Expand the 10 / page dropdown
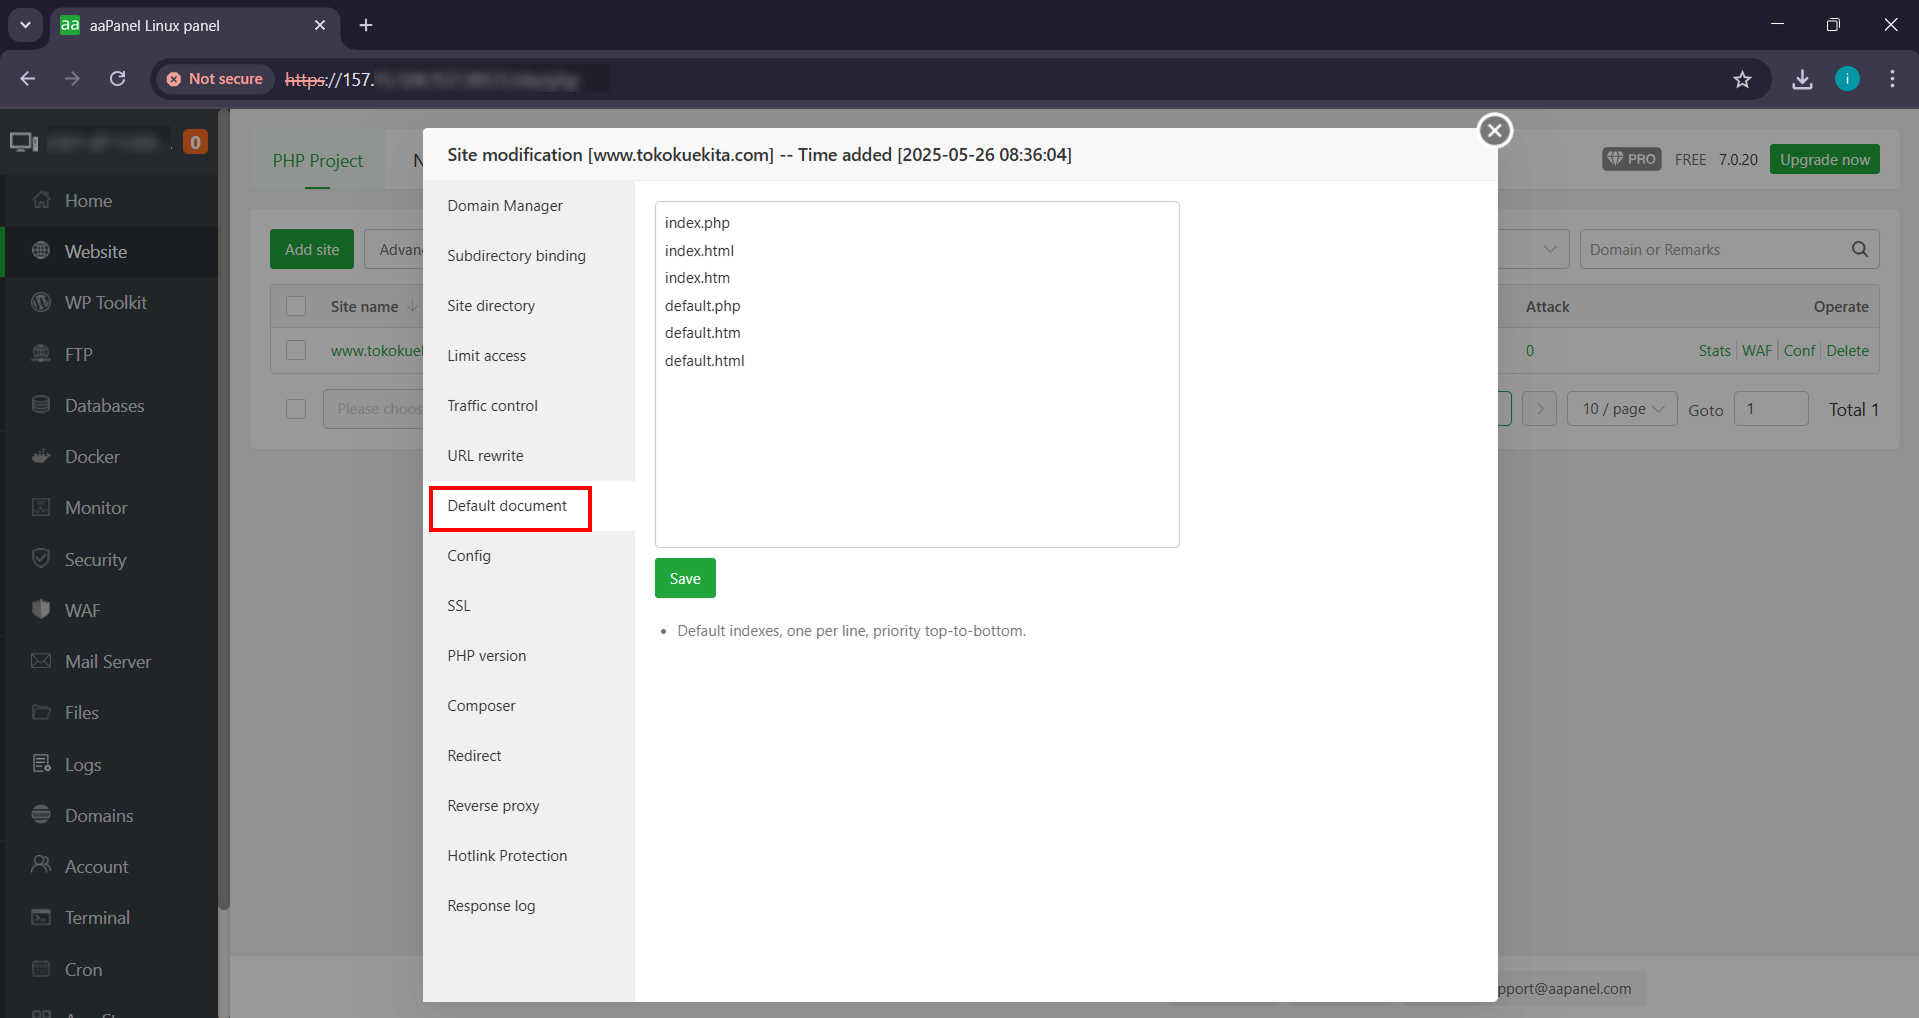 1621,409
